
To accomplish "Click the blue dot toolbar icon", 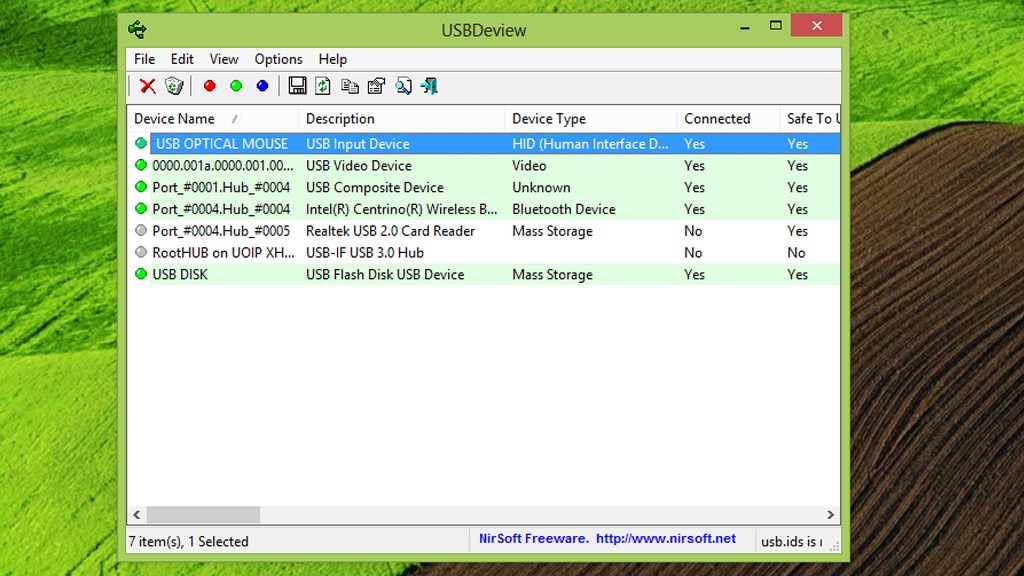I will [x=262, y=86].
